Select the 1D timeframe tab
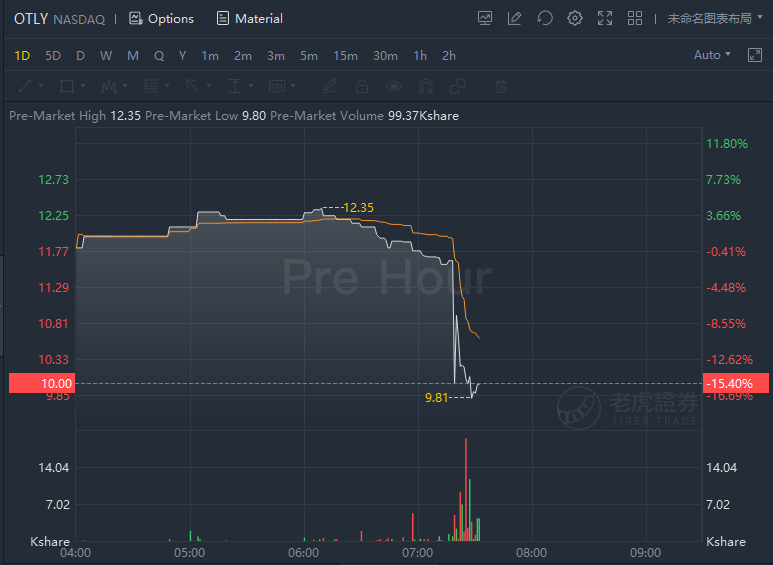This screenshot has height=565, width=773. 22,56
